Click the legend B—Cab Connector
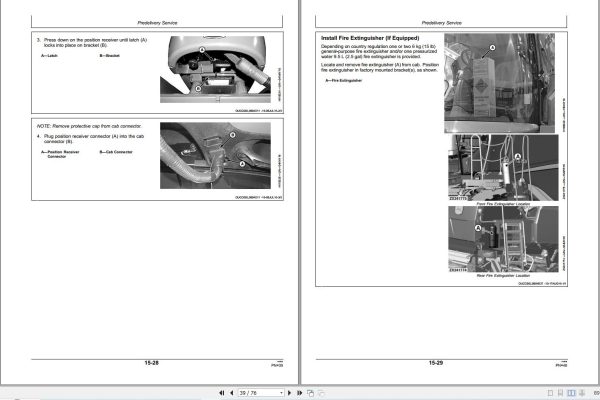The width and height of the screenshot is (600, 400). point(116,152)
